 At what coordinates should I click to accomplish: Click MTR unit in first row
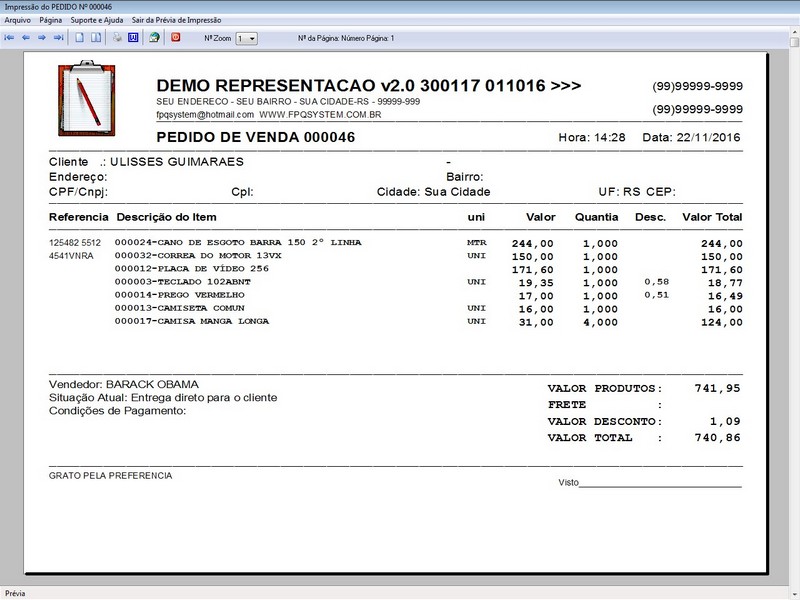pyautogui.click(x=477, y=242)
